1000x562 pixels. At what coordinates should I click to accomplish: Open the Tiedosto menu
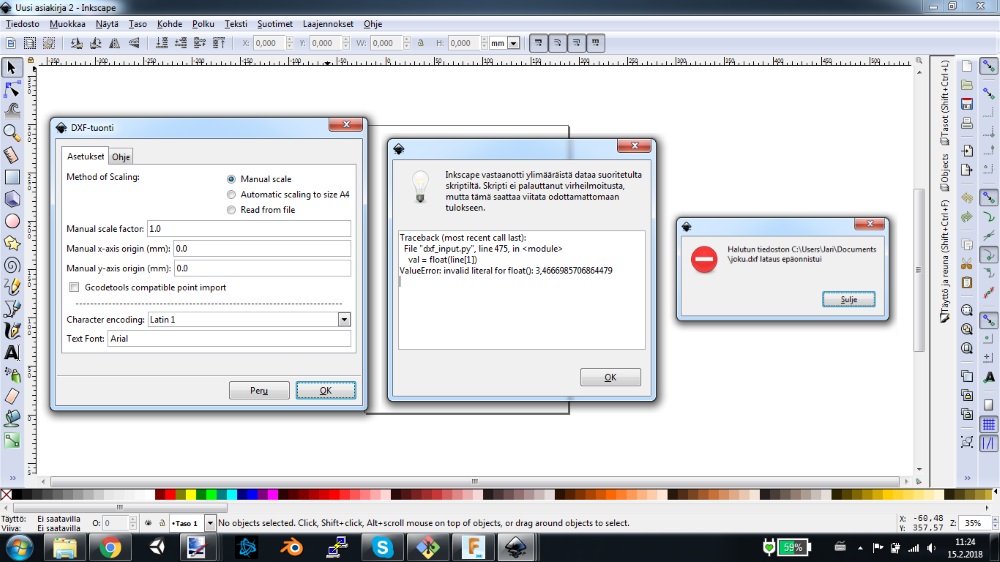click(x=22, y=24)
